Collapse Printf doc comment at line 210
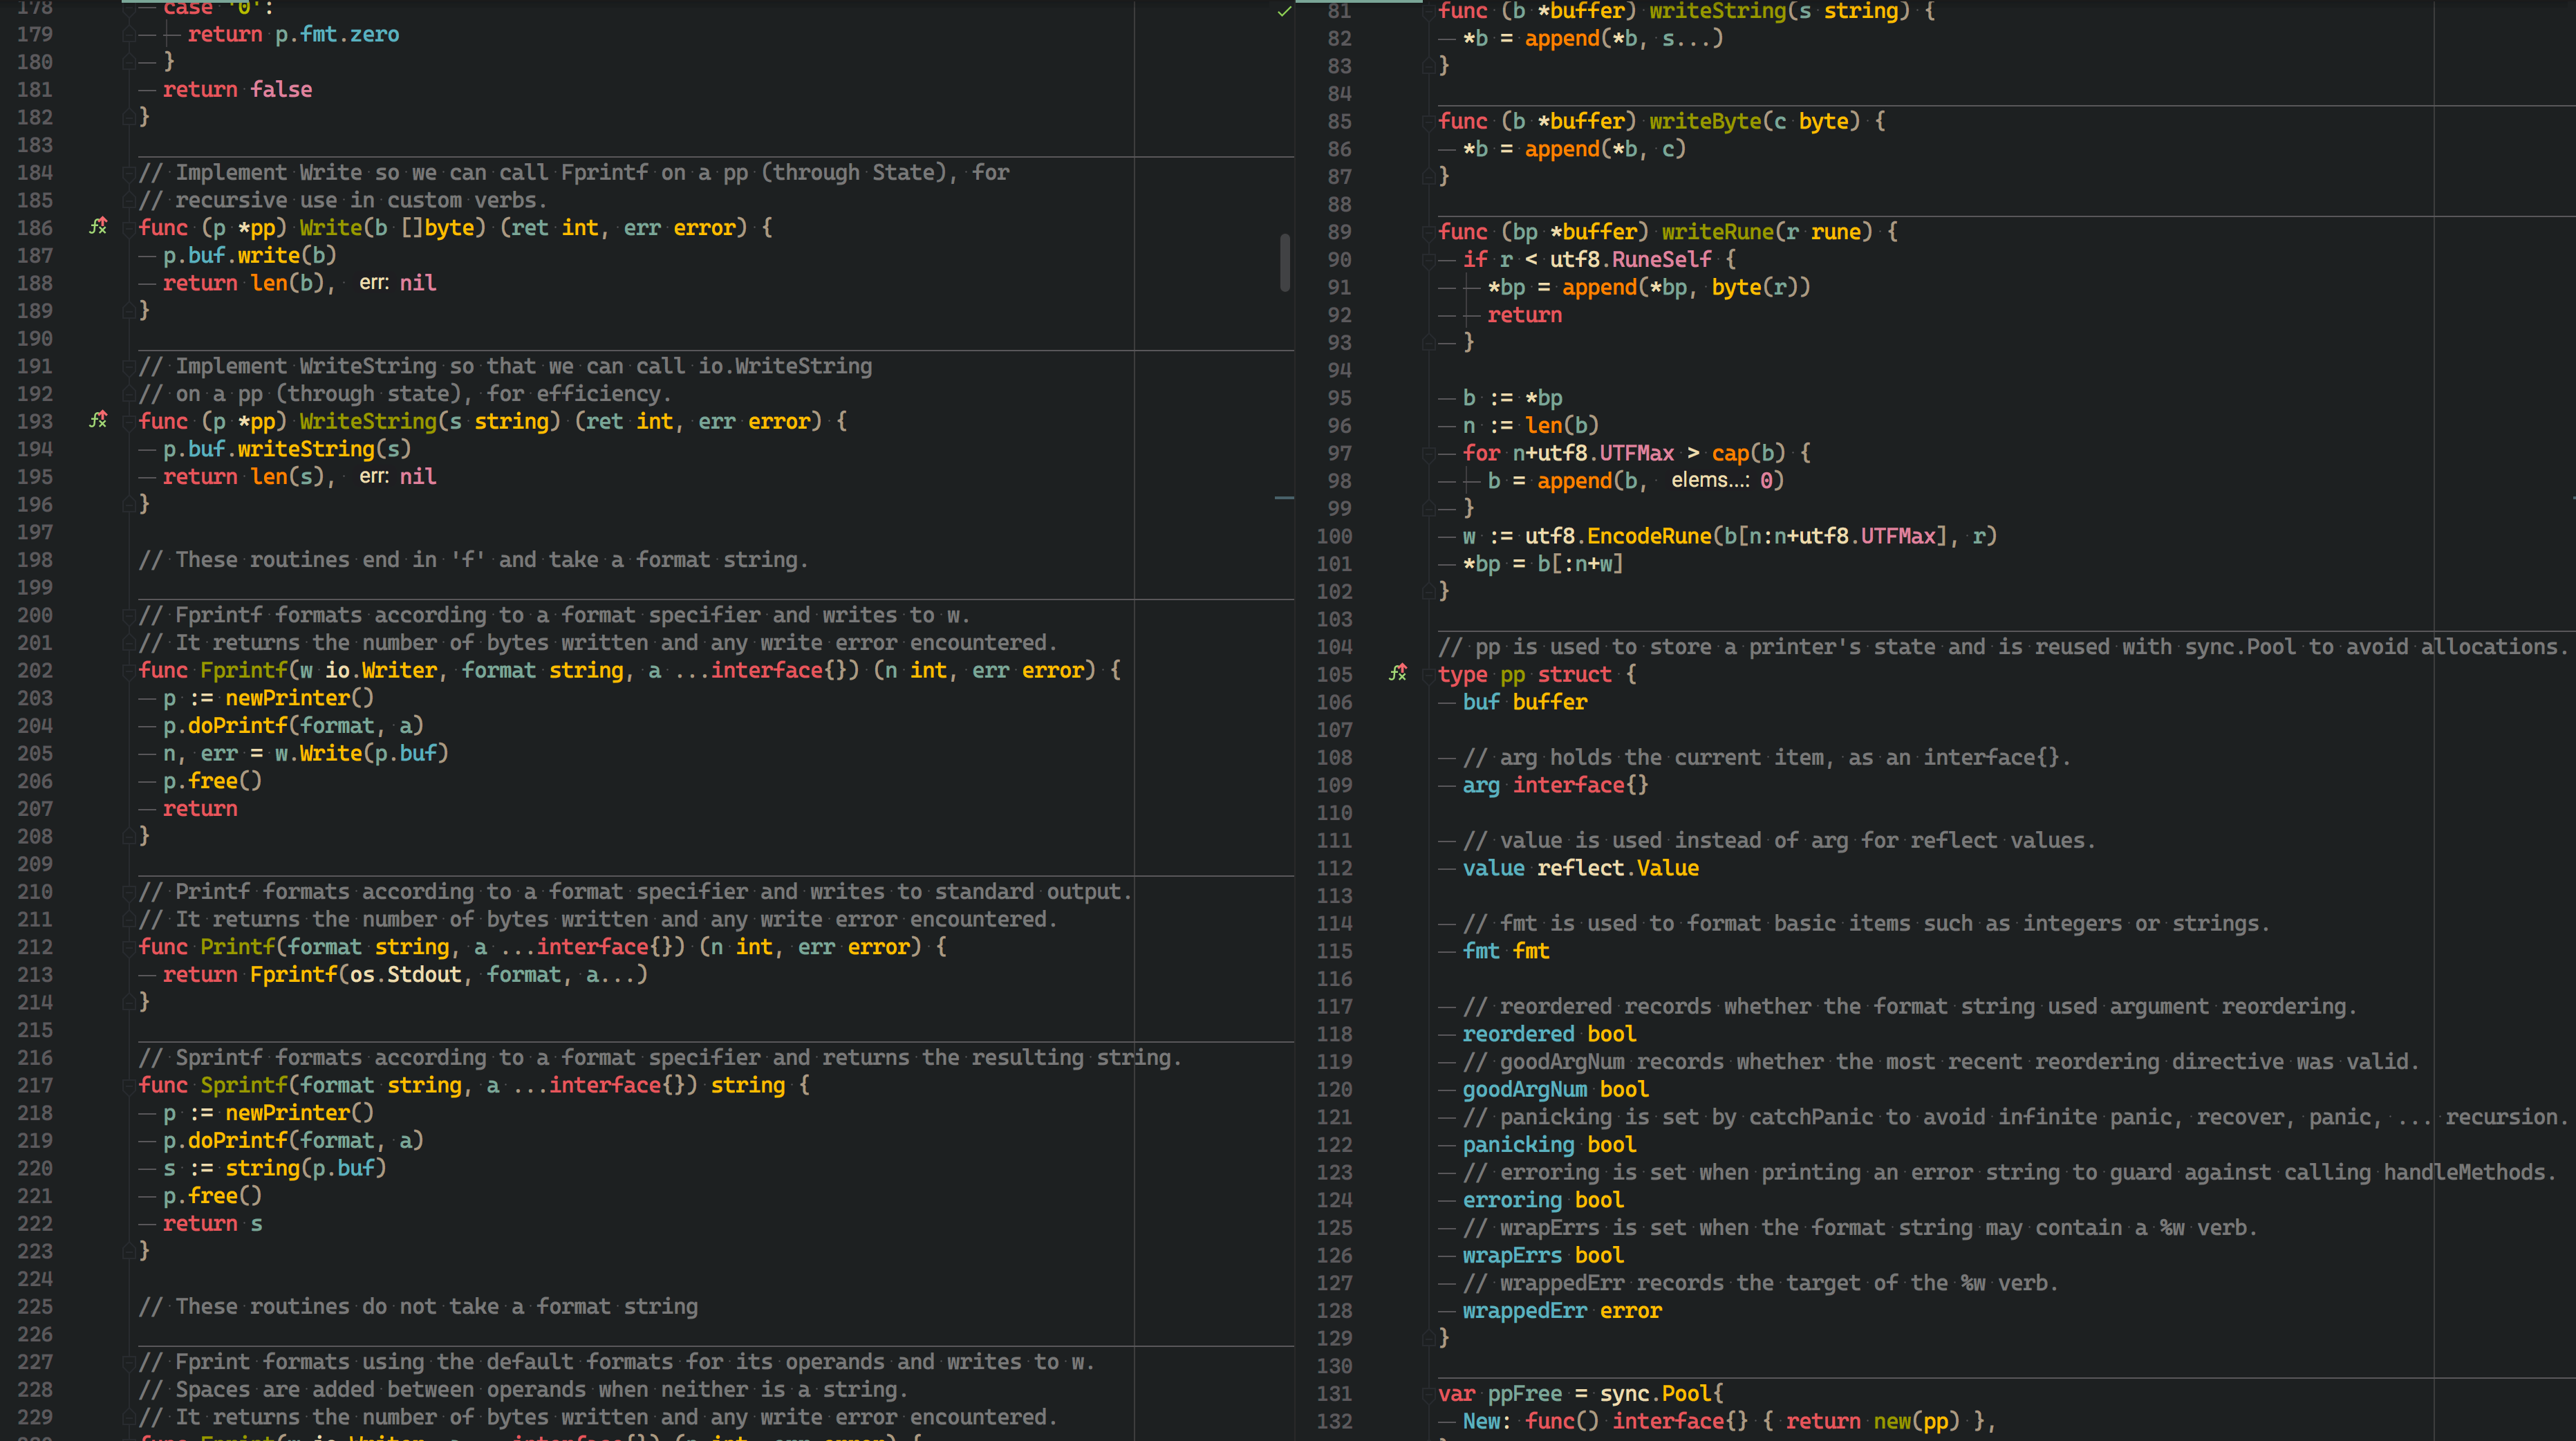The image size is (2576, 1441). [128, 892]
